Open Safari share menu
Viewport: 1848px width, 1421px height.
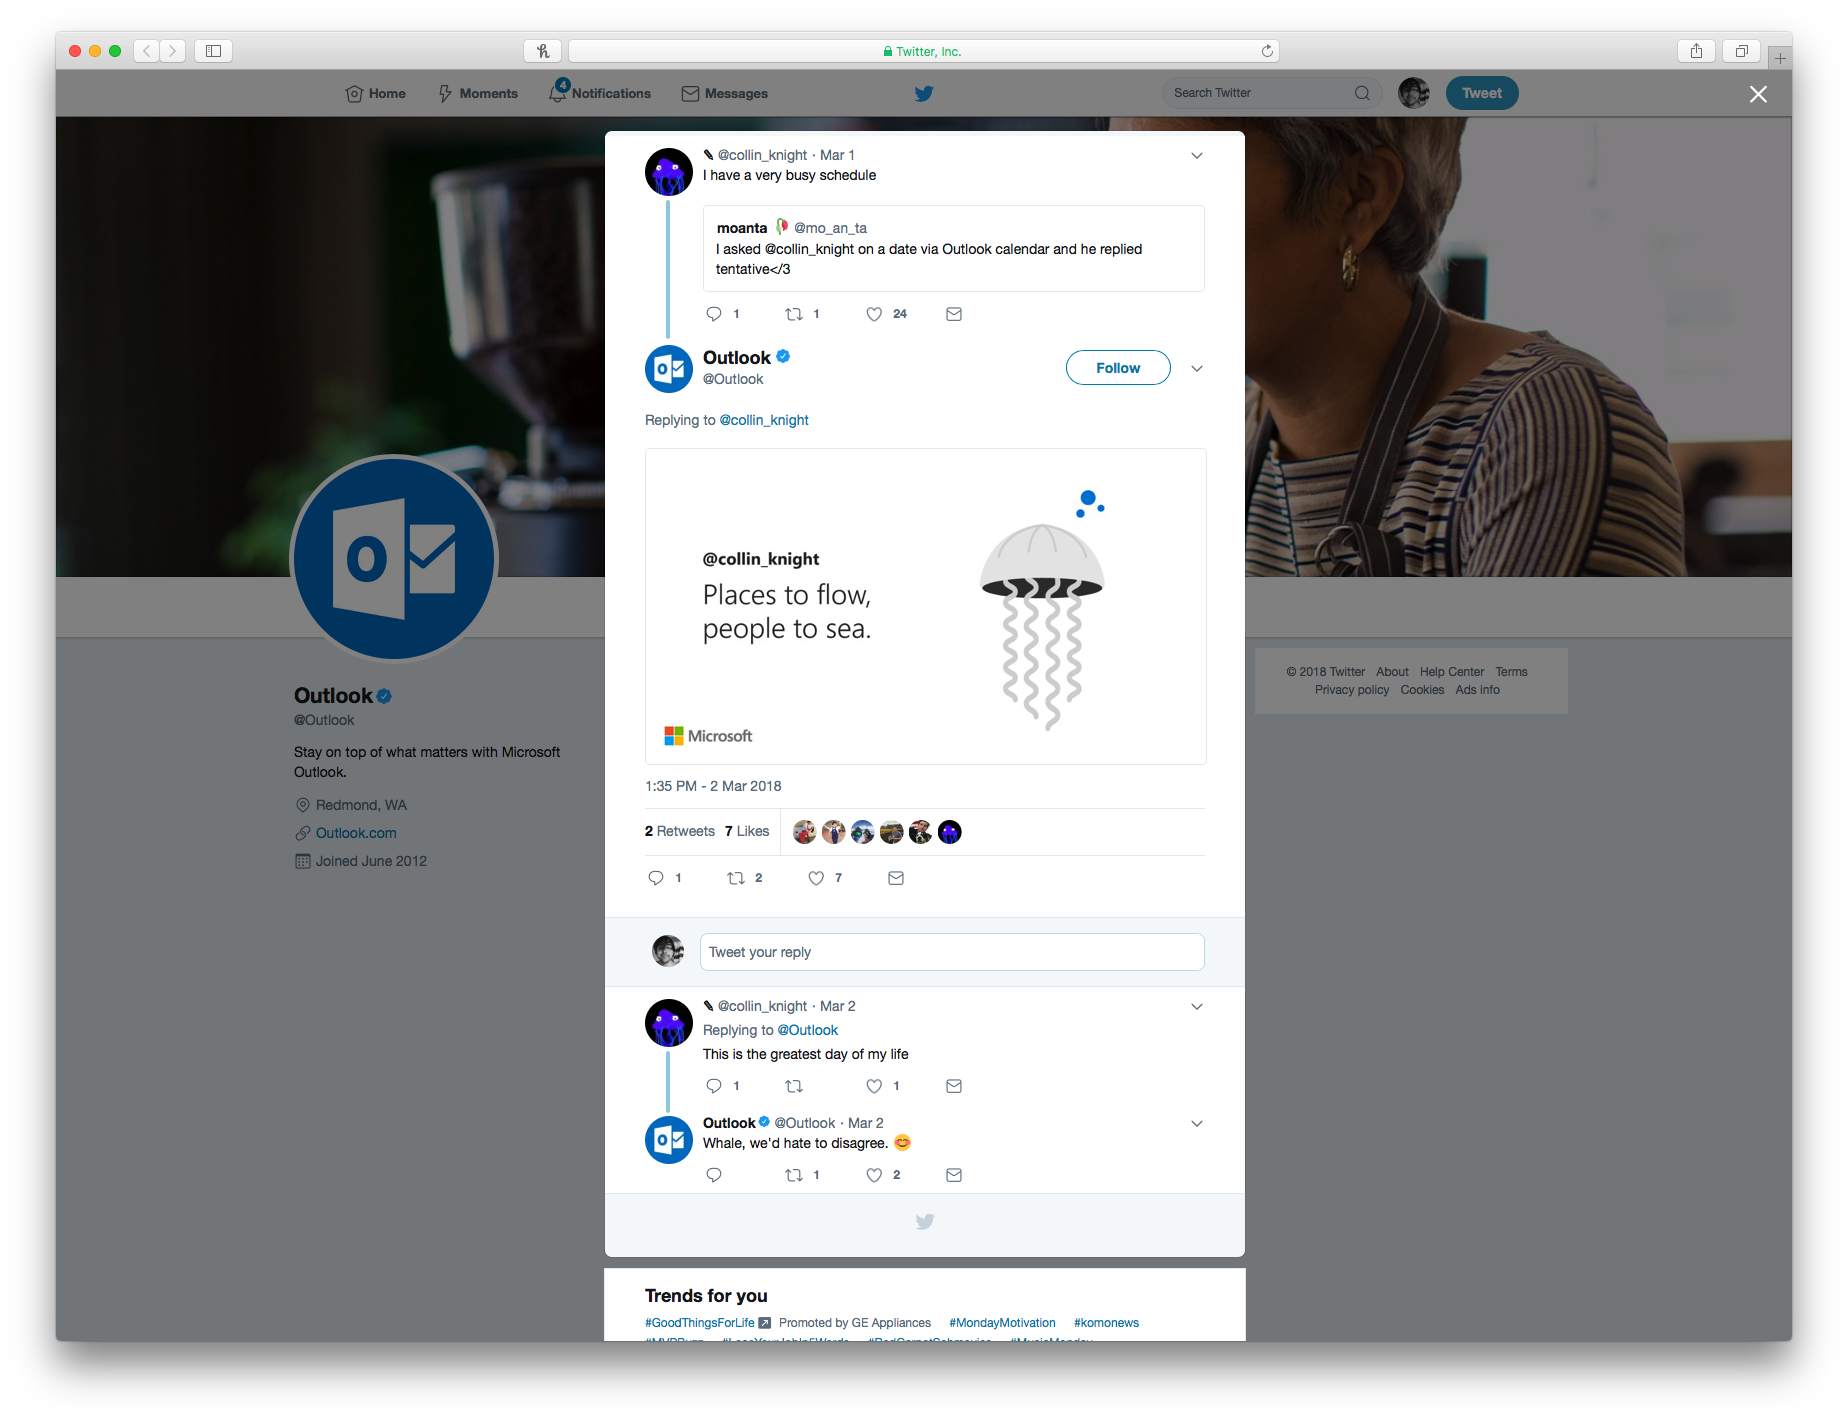(1696, 51)
